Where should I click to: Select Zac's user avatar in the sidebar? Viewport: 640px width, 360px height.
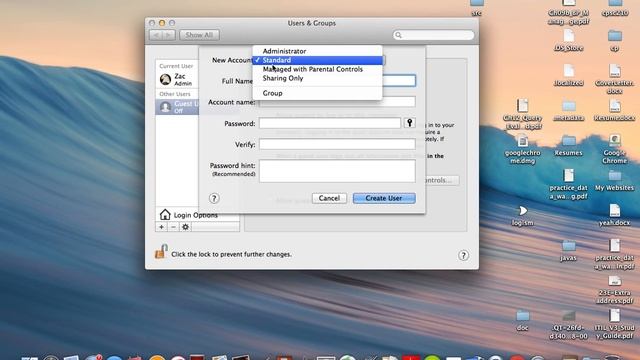click(x=165, y=79)
